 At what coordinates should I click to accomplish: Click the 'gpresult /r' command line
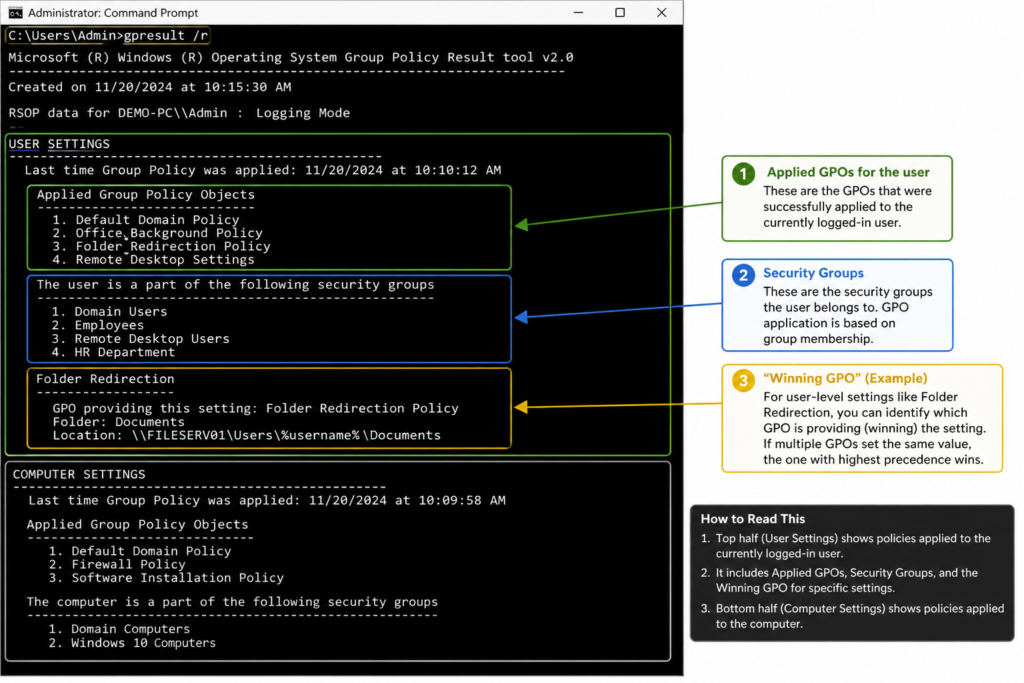[108, 35]
